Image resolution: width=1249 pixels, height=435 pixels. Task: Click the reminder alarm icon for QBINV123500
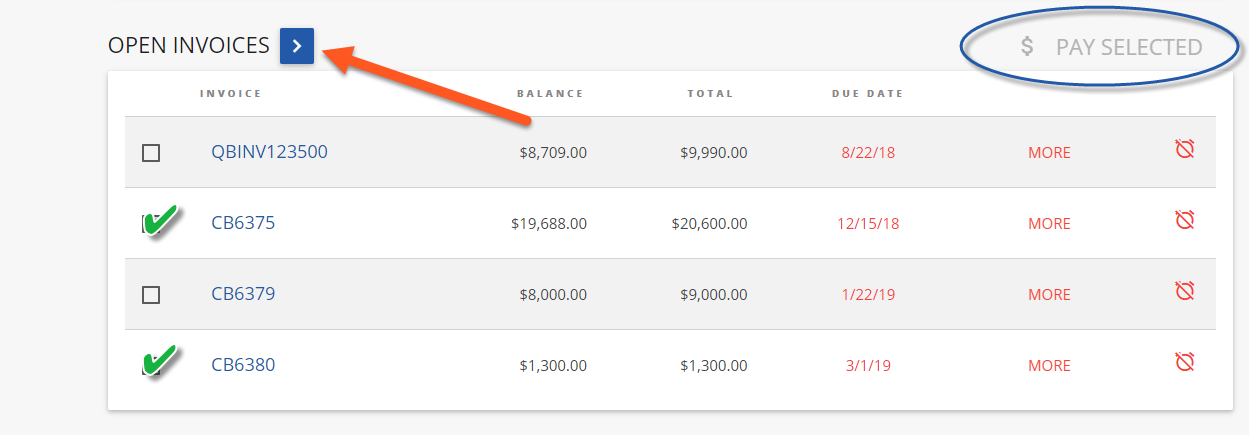1185,150
